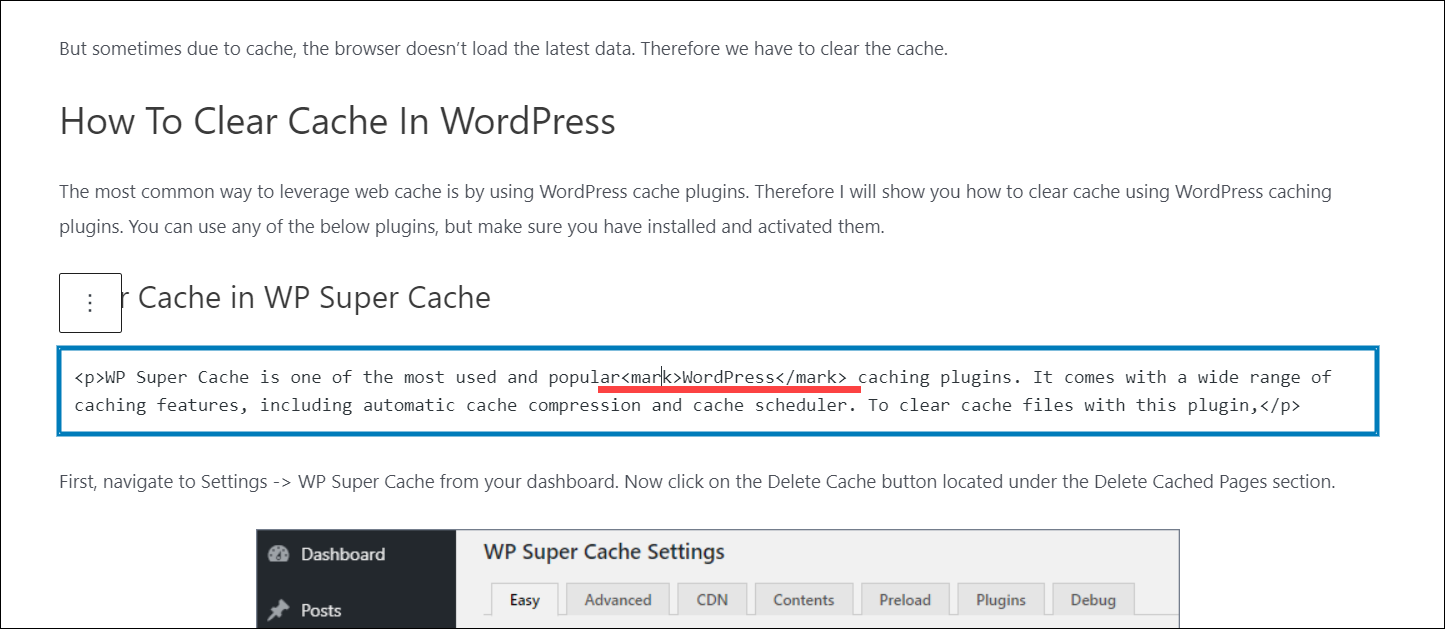Click the 'Cache in WP Super Cache' subheading

[313, 297]
